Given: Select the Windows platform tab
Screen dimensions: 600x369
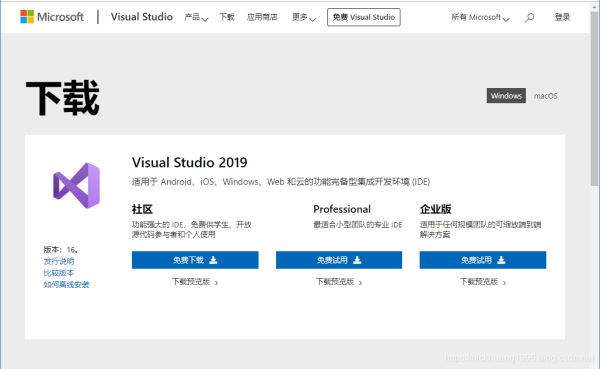Looking at the screenshot, I should (x=506, y=96).
